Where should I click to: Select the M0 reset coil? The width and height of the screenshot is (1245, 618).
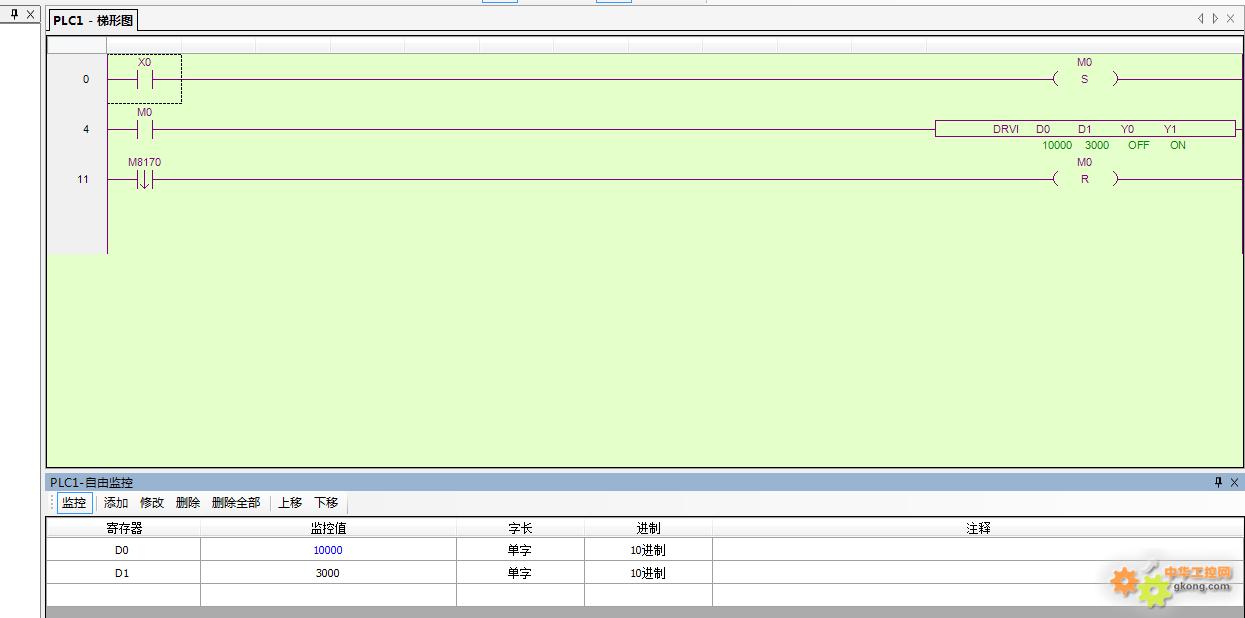(x=1085, y=179)
